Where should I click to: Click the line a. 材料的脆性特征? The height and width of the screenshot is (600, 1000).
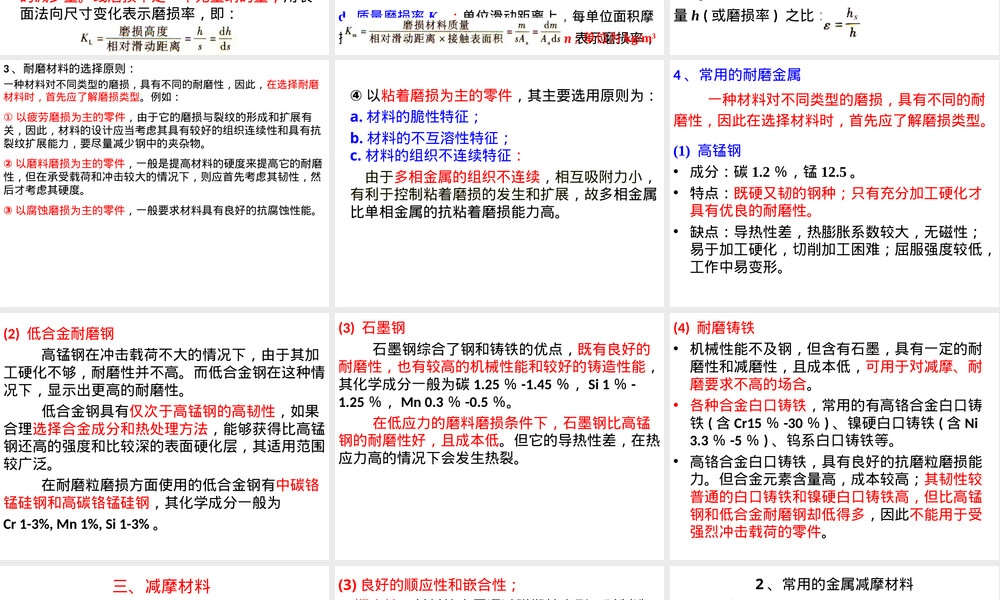point(415,117)
